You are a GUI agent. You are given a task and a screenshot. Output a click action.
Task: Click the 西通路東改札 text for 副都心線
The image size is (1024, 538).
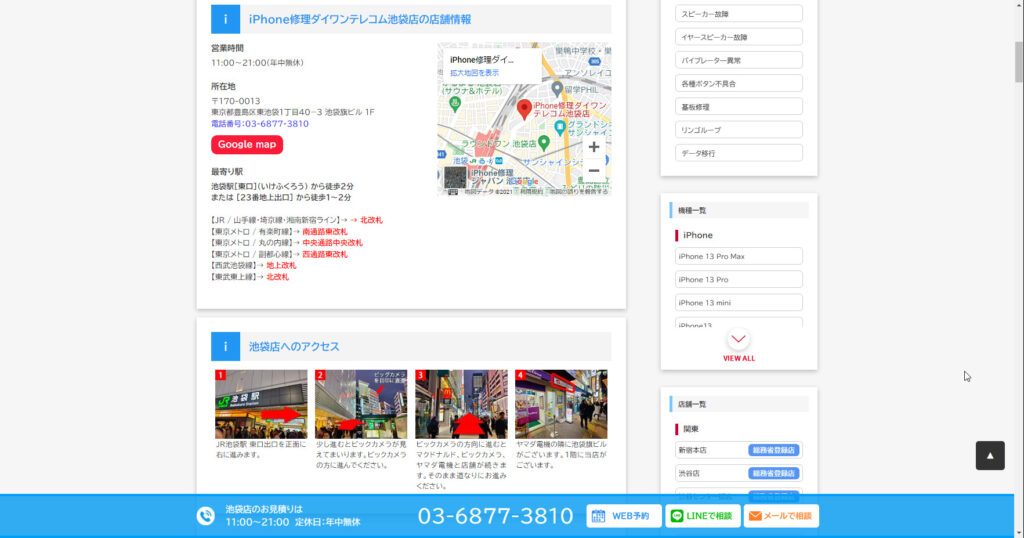point(325,255)
